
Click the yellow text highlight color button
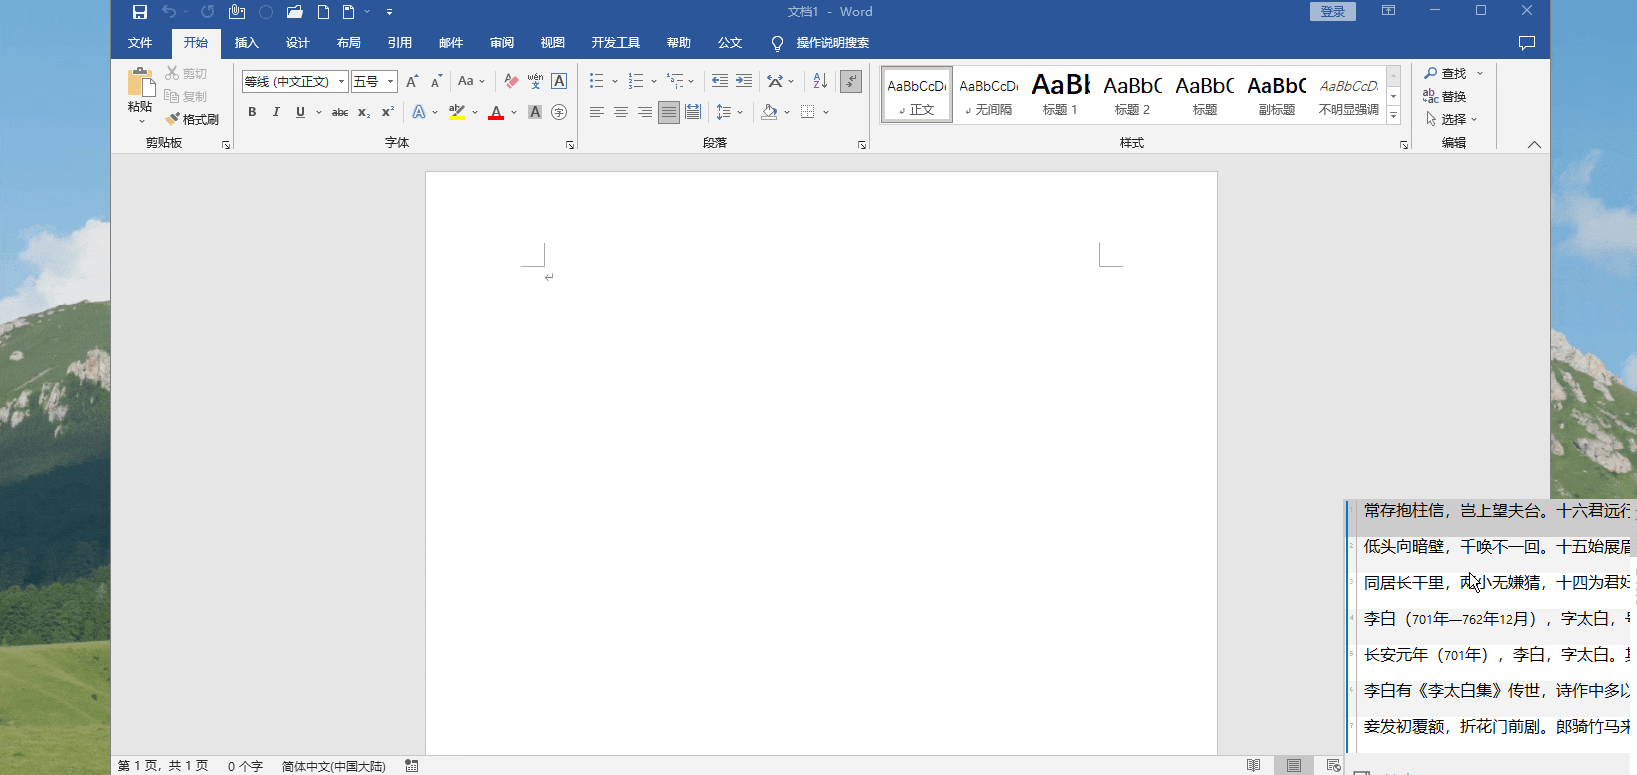pyautogui.click(x=457, y=112)
